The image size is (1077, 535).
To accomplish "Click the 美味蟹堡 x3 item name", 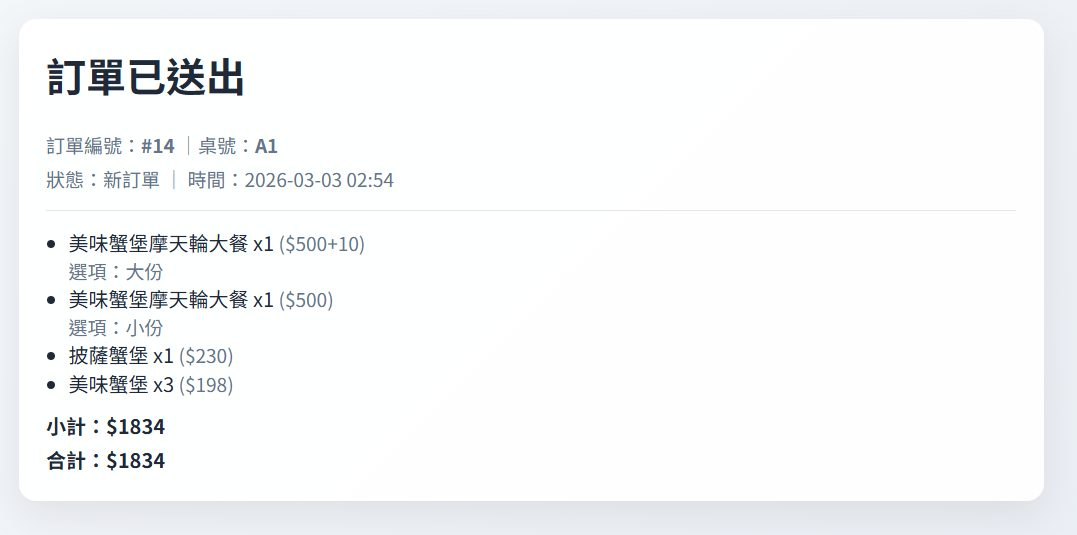I will [121, 384].
